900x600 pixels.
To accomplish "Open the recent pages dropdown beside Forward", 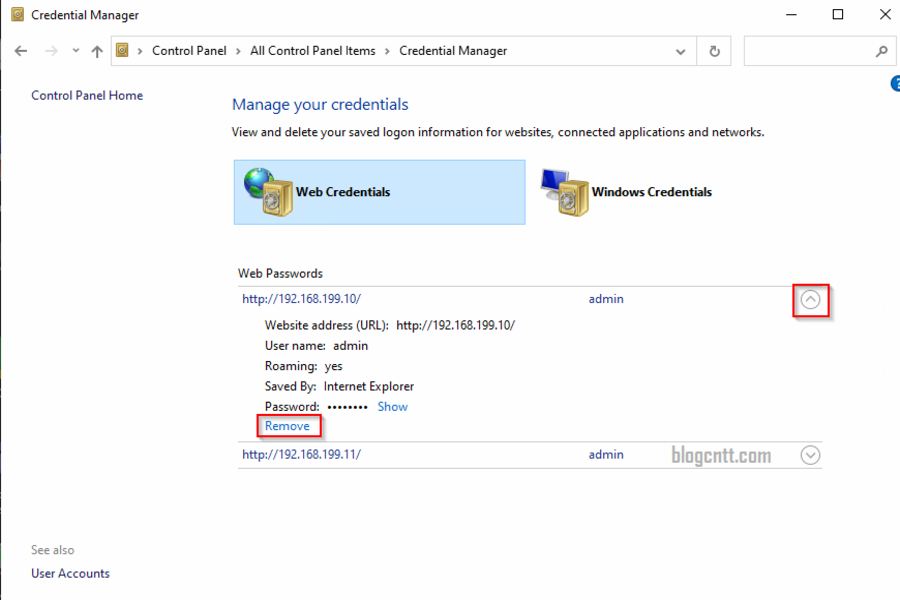I will [x=75, y=50].
